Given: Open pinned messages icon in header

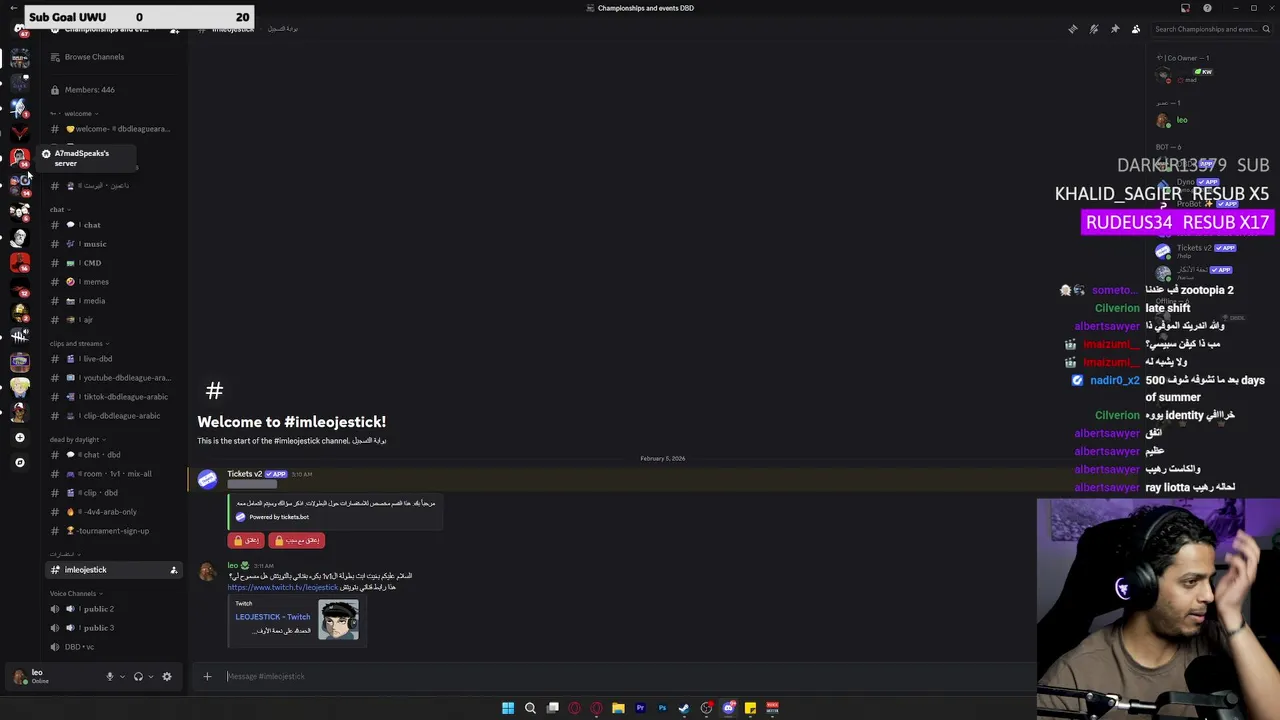Looking at the screenshot, I should (x=1115, y=29).
